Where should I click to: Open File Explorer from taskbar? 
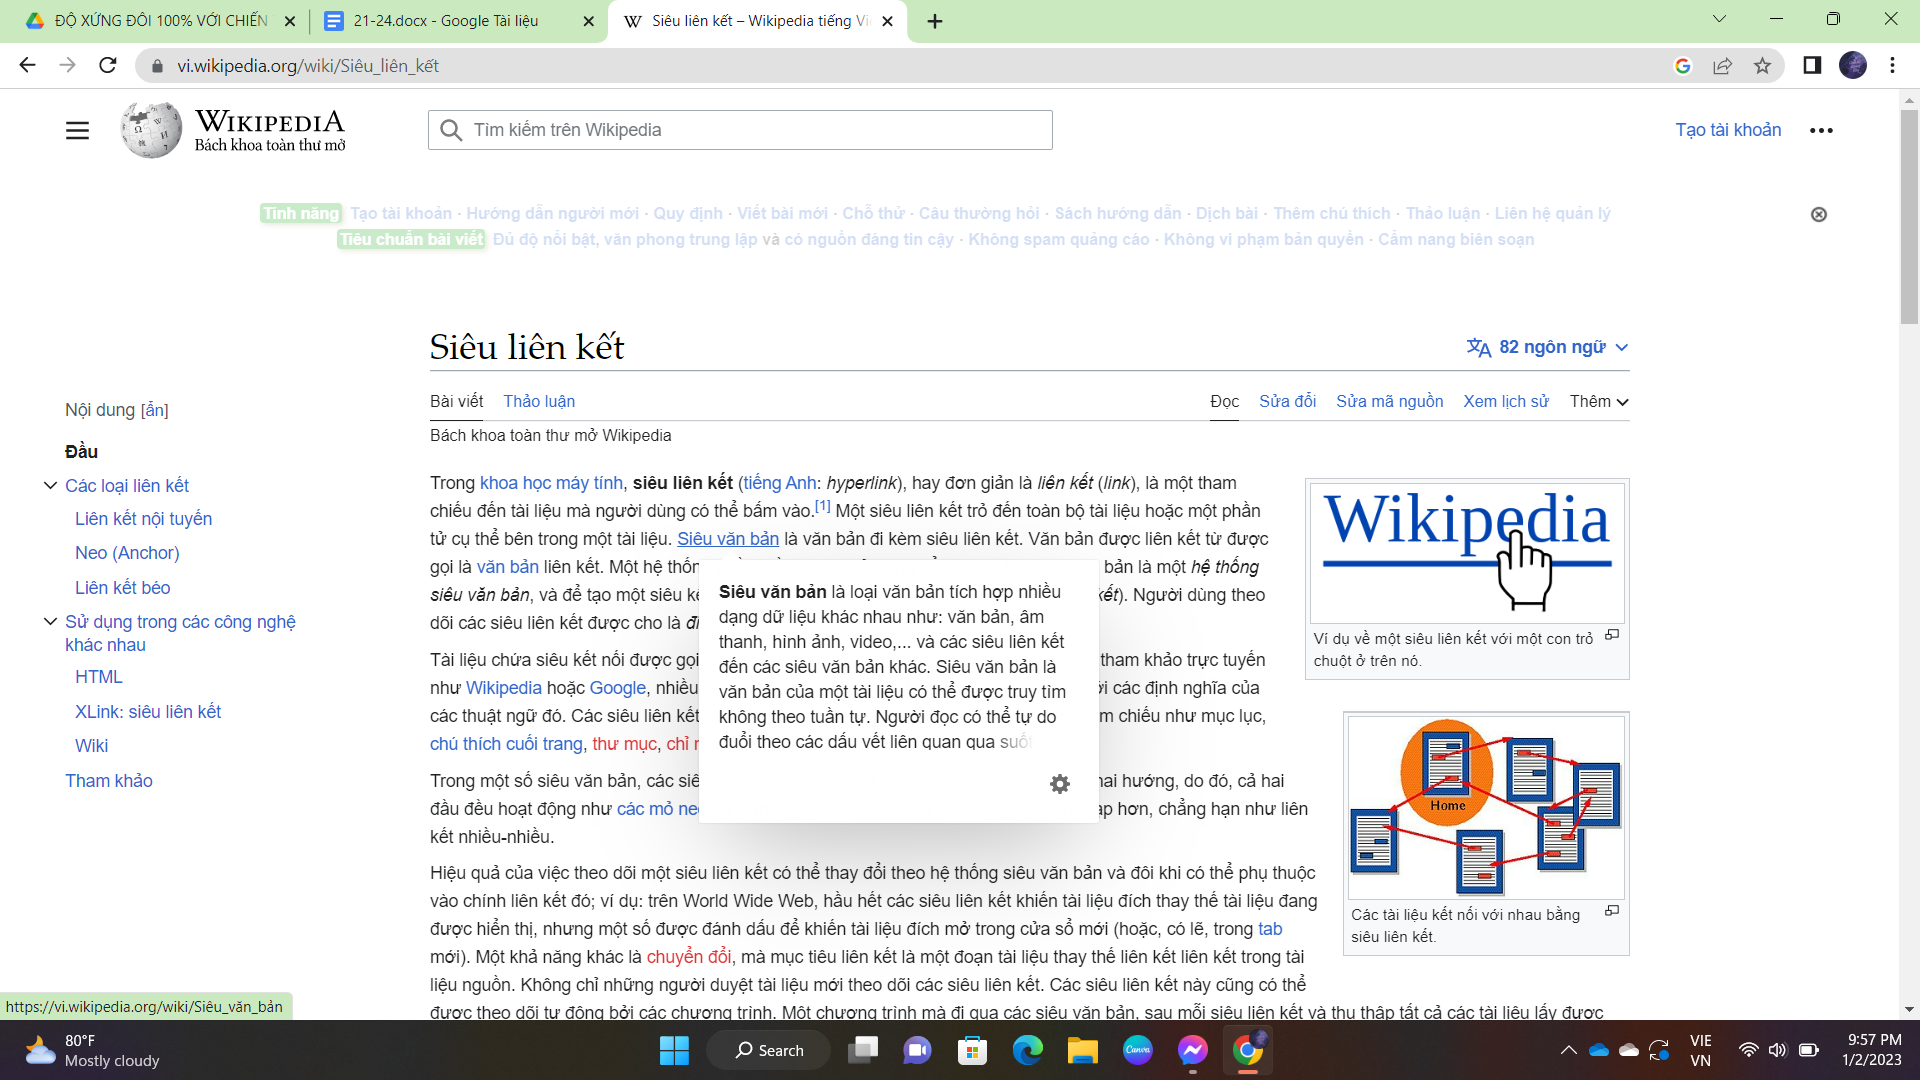click(x=1082, y=1050)
